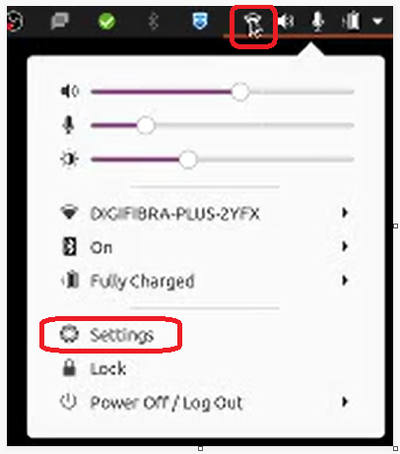Click the battery icon in top bar
The image size is (400, 454).
point(351,21)
